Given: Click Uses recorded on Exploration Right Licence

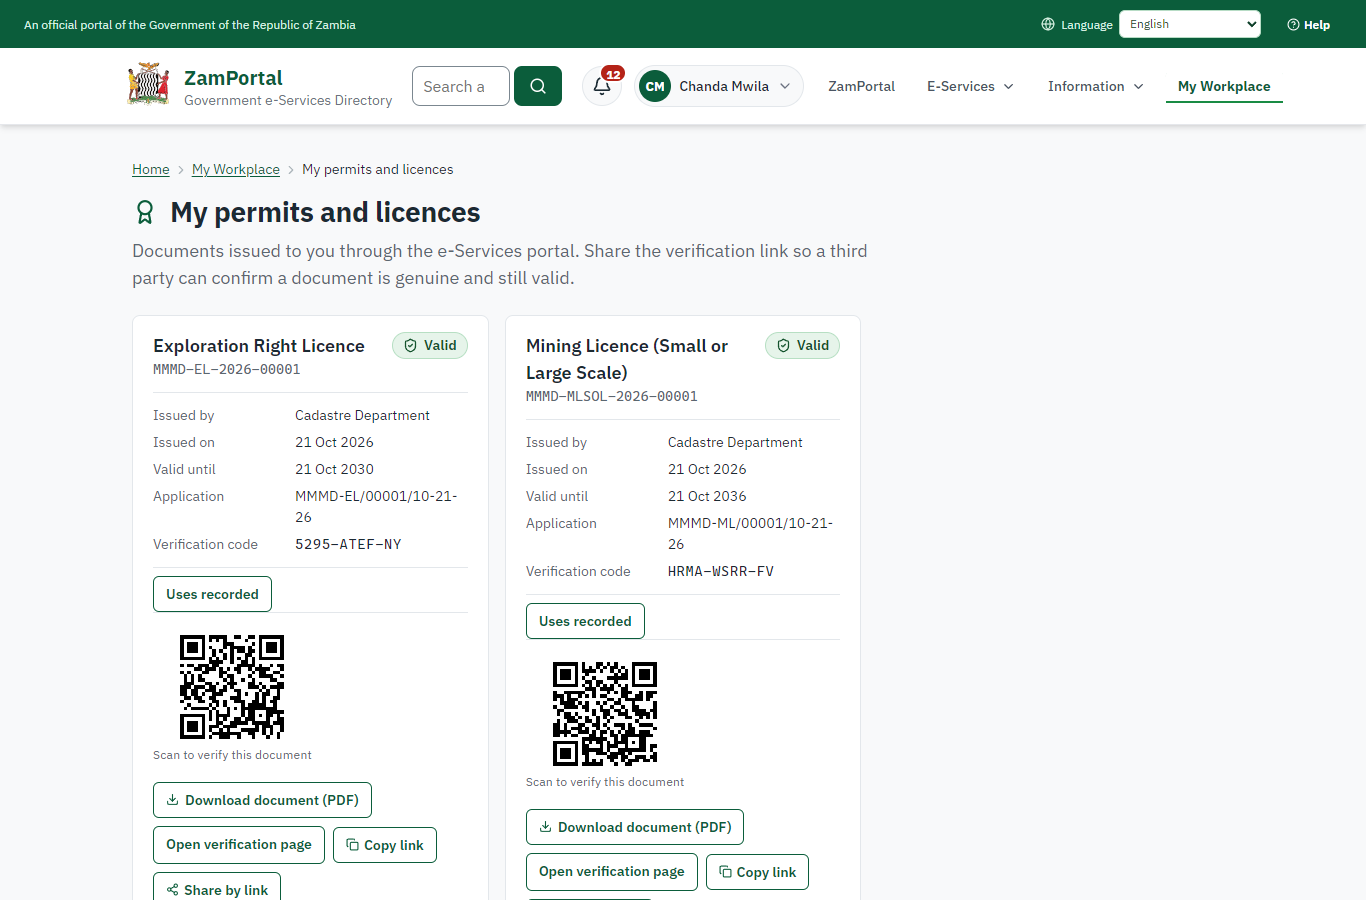Looking at the screenshot, I should tap(212, 594).
